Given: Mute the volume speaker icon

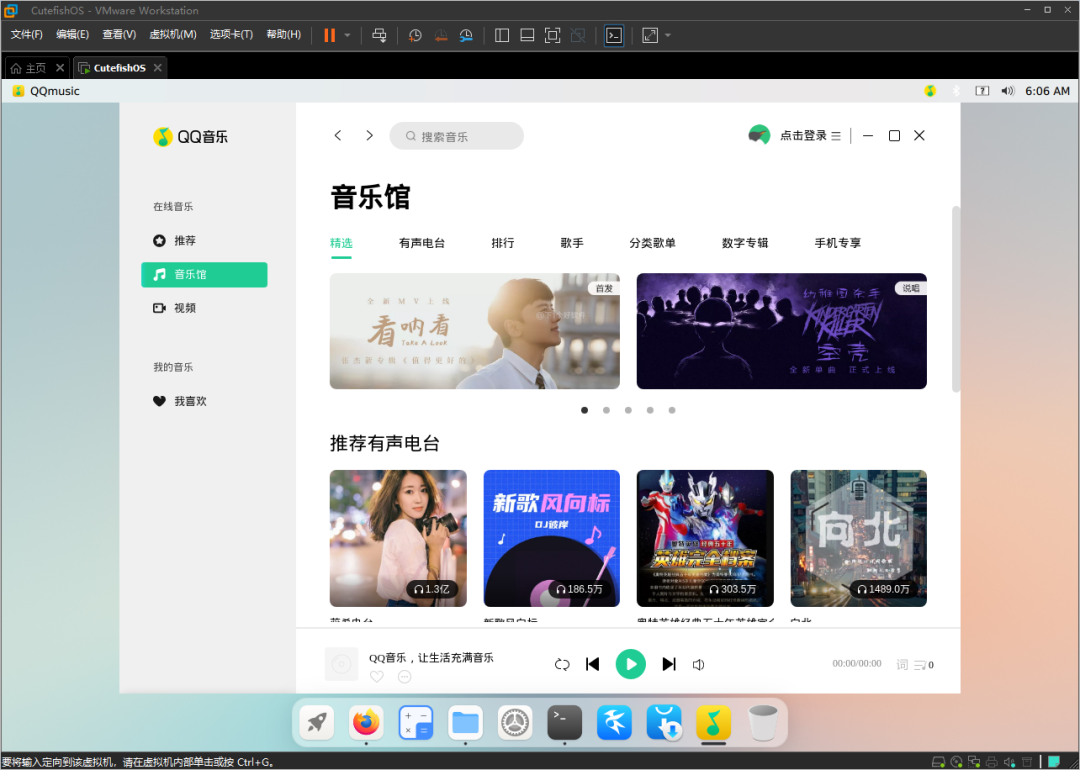Looking at the screenshot, I should click(x=699, y=665).
